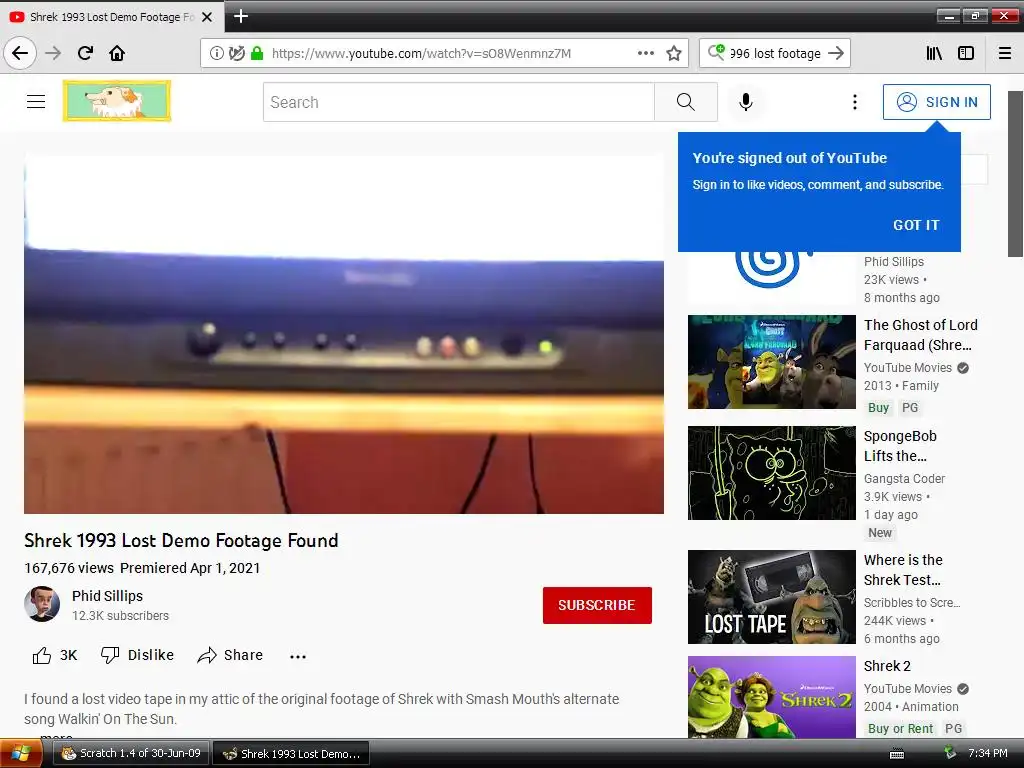Screen dimensions: 1024x768
Task: Open a new tab with plus button
Action: [241, 16]
